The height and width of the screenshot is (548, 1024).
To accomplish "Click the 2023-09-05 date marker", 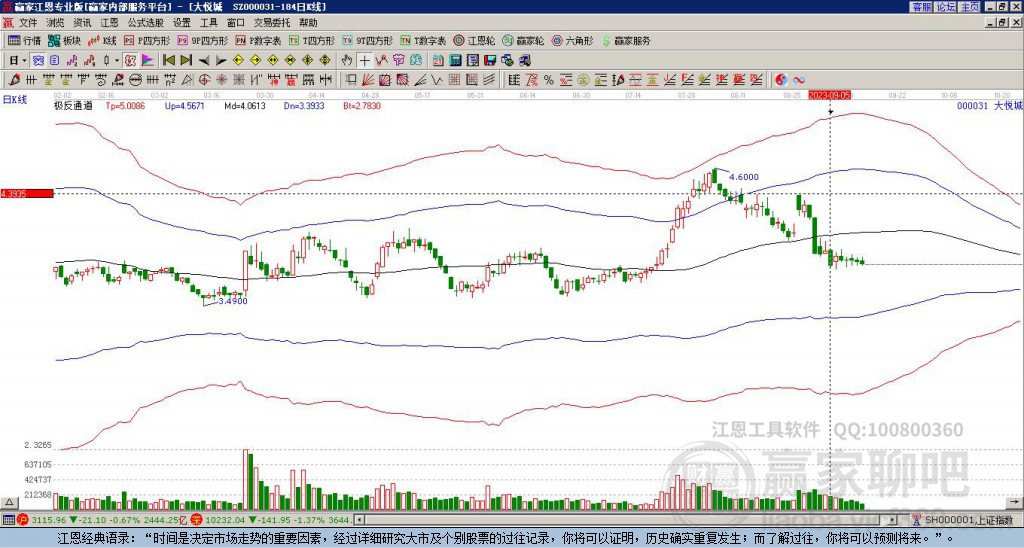I will click(829, 95).
